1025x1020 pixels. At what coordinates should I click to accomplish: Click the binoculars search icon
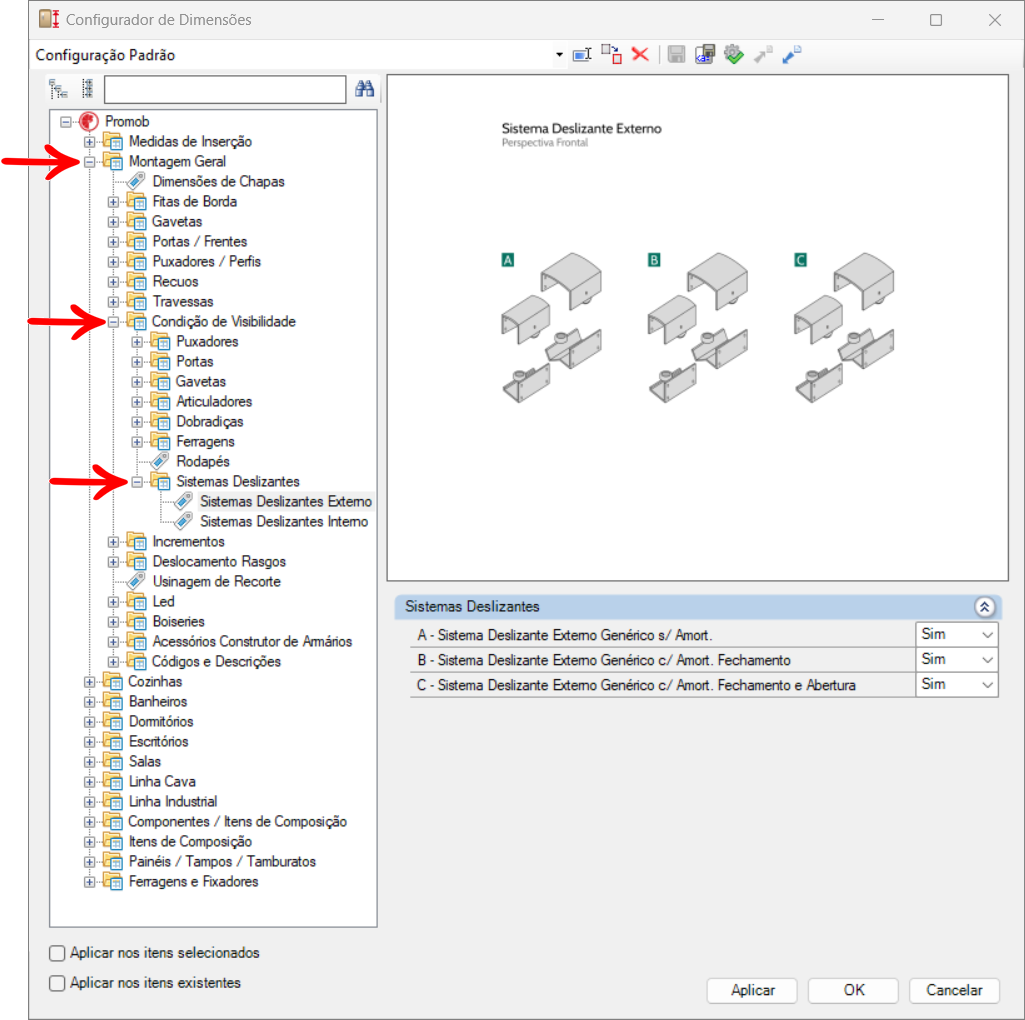point(365,90)
